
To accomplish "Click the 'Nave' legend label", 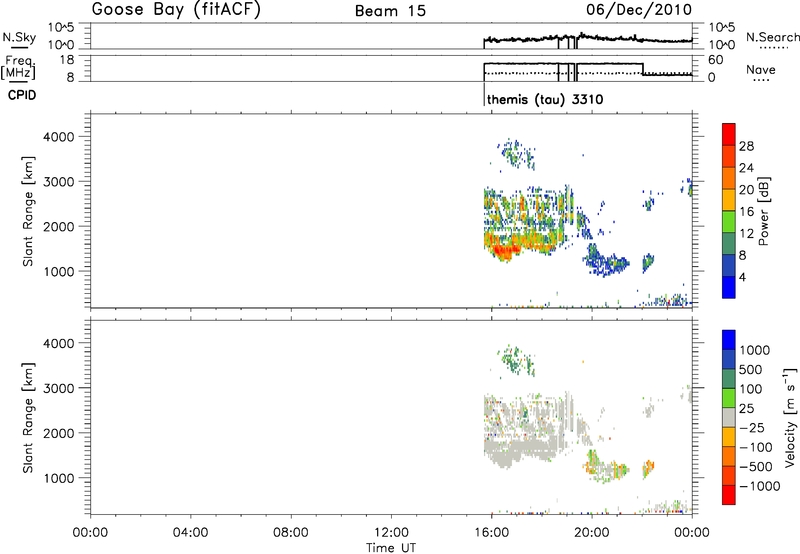I will 761,69.
